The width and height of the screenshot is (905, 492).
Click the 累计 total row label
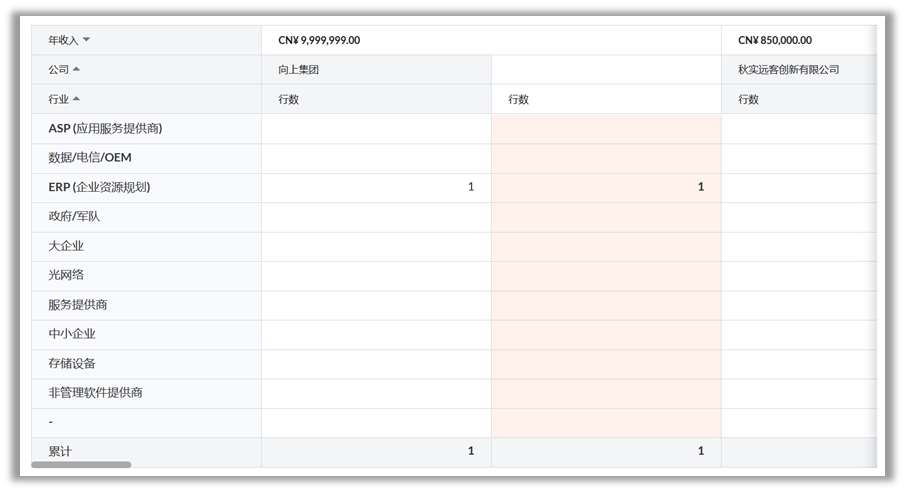(x=60, y=451)
